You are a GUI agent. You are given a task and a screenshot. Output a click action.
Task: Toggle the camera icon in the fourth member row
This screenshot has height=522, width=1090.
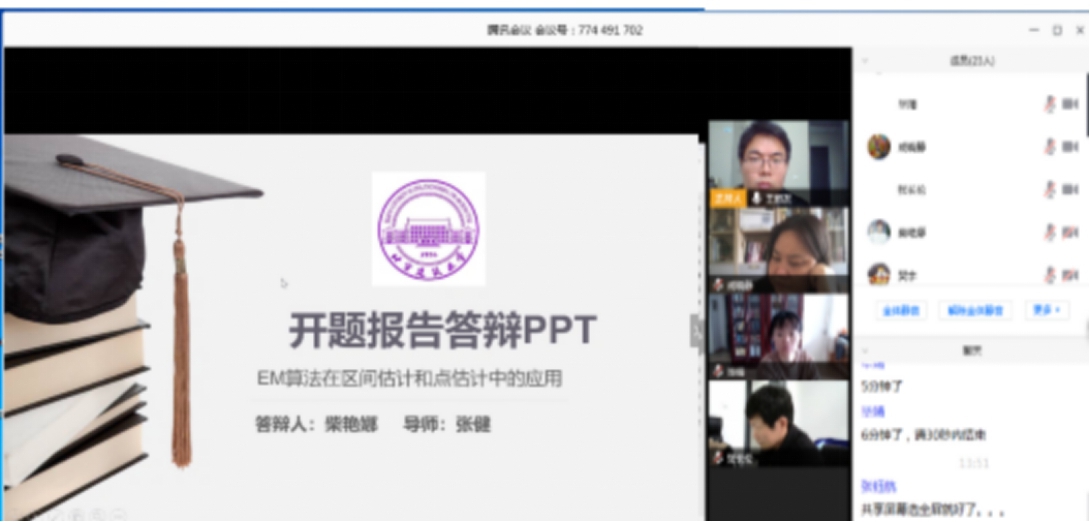pos(1070,232)
